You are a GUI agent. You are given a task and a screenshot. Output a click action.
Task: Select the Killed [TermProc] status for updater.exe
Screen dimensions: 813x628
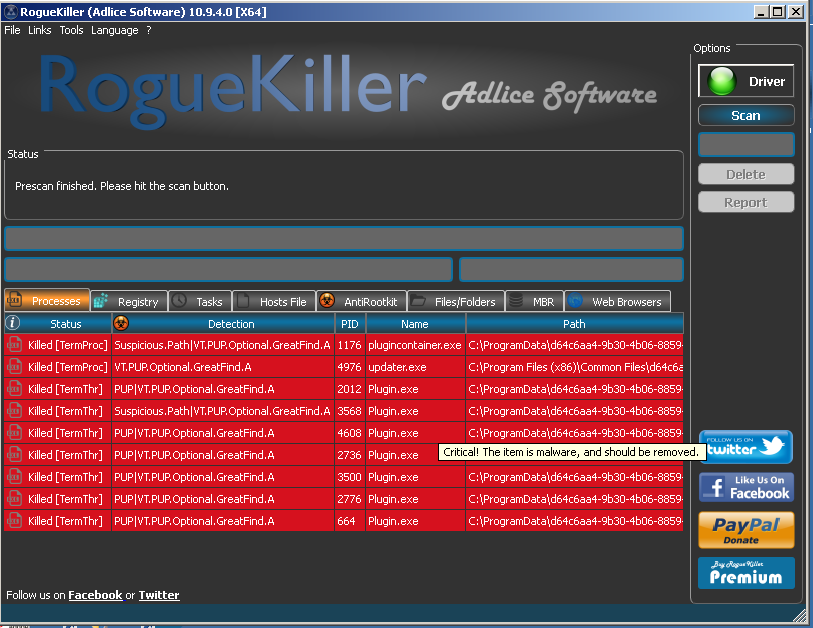[68, 367]
